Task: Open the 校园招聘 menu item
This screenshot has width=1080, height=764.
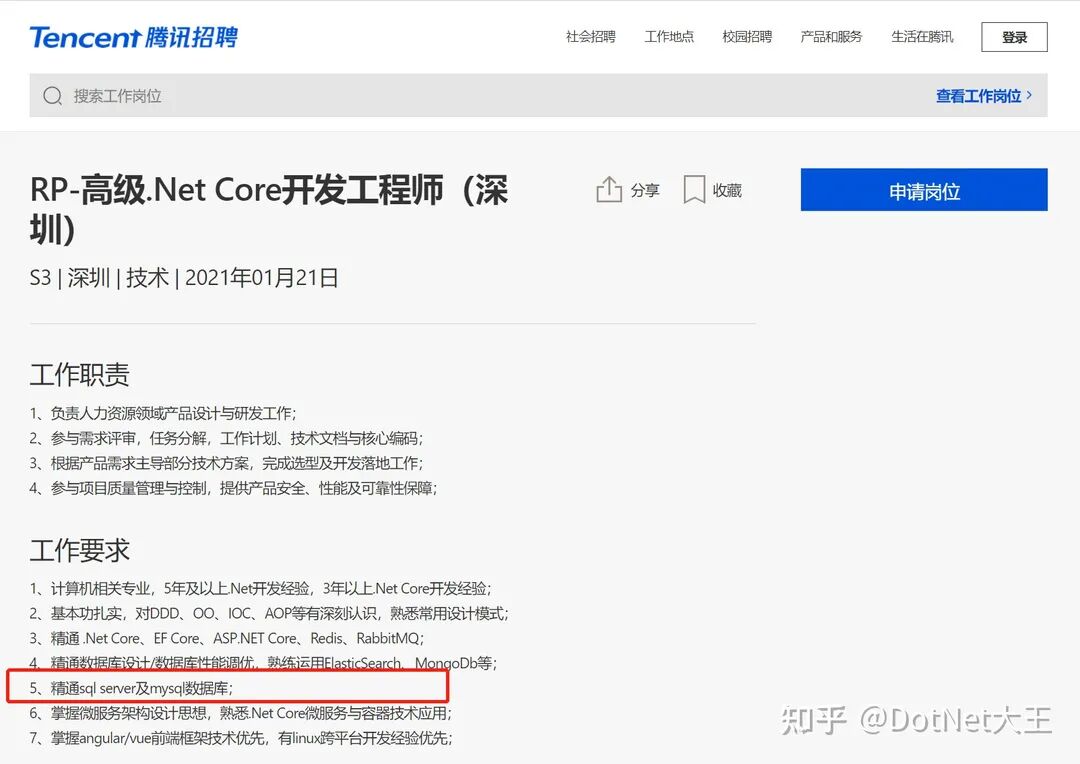Action: click(747, 37)
